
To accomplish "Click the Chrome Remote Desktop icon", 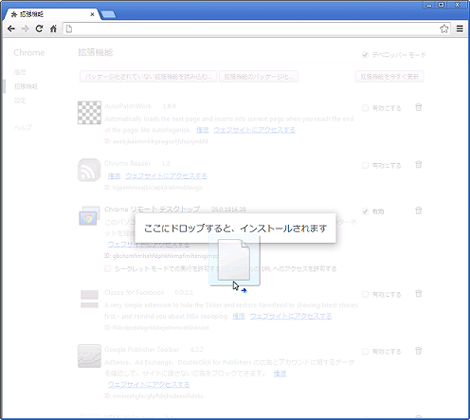I will point(89,216).
